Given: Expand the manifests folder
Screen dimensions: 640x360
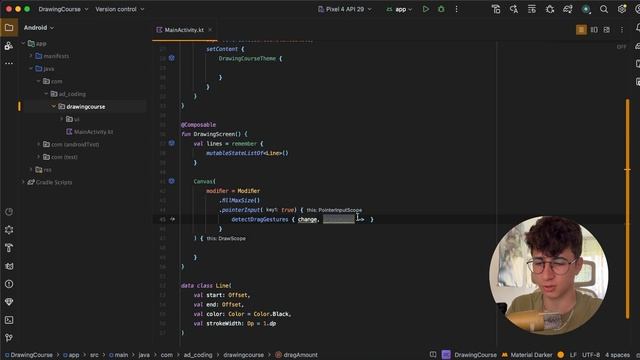Looking at the screenshot, I should [31, 56].
